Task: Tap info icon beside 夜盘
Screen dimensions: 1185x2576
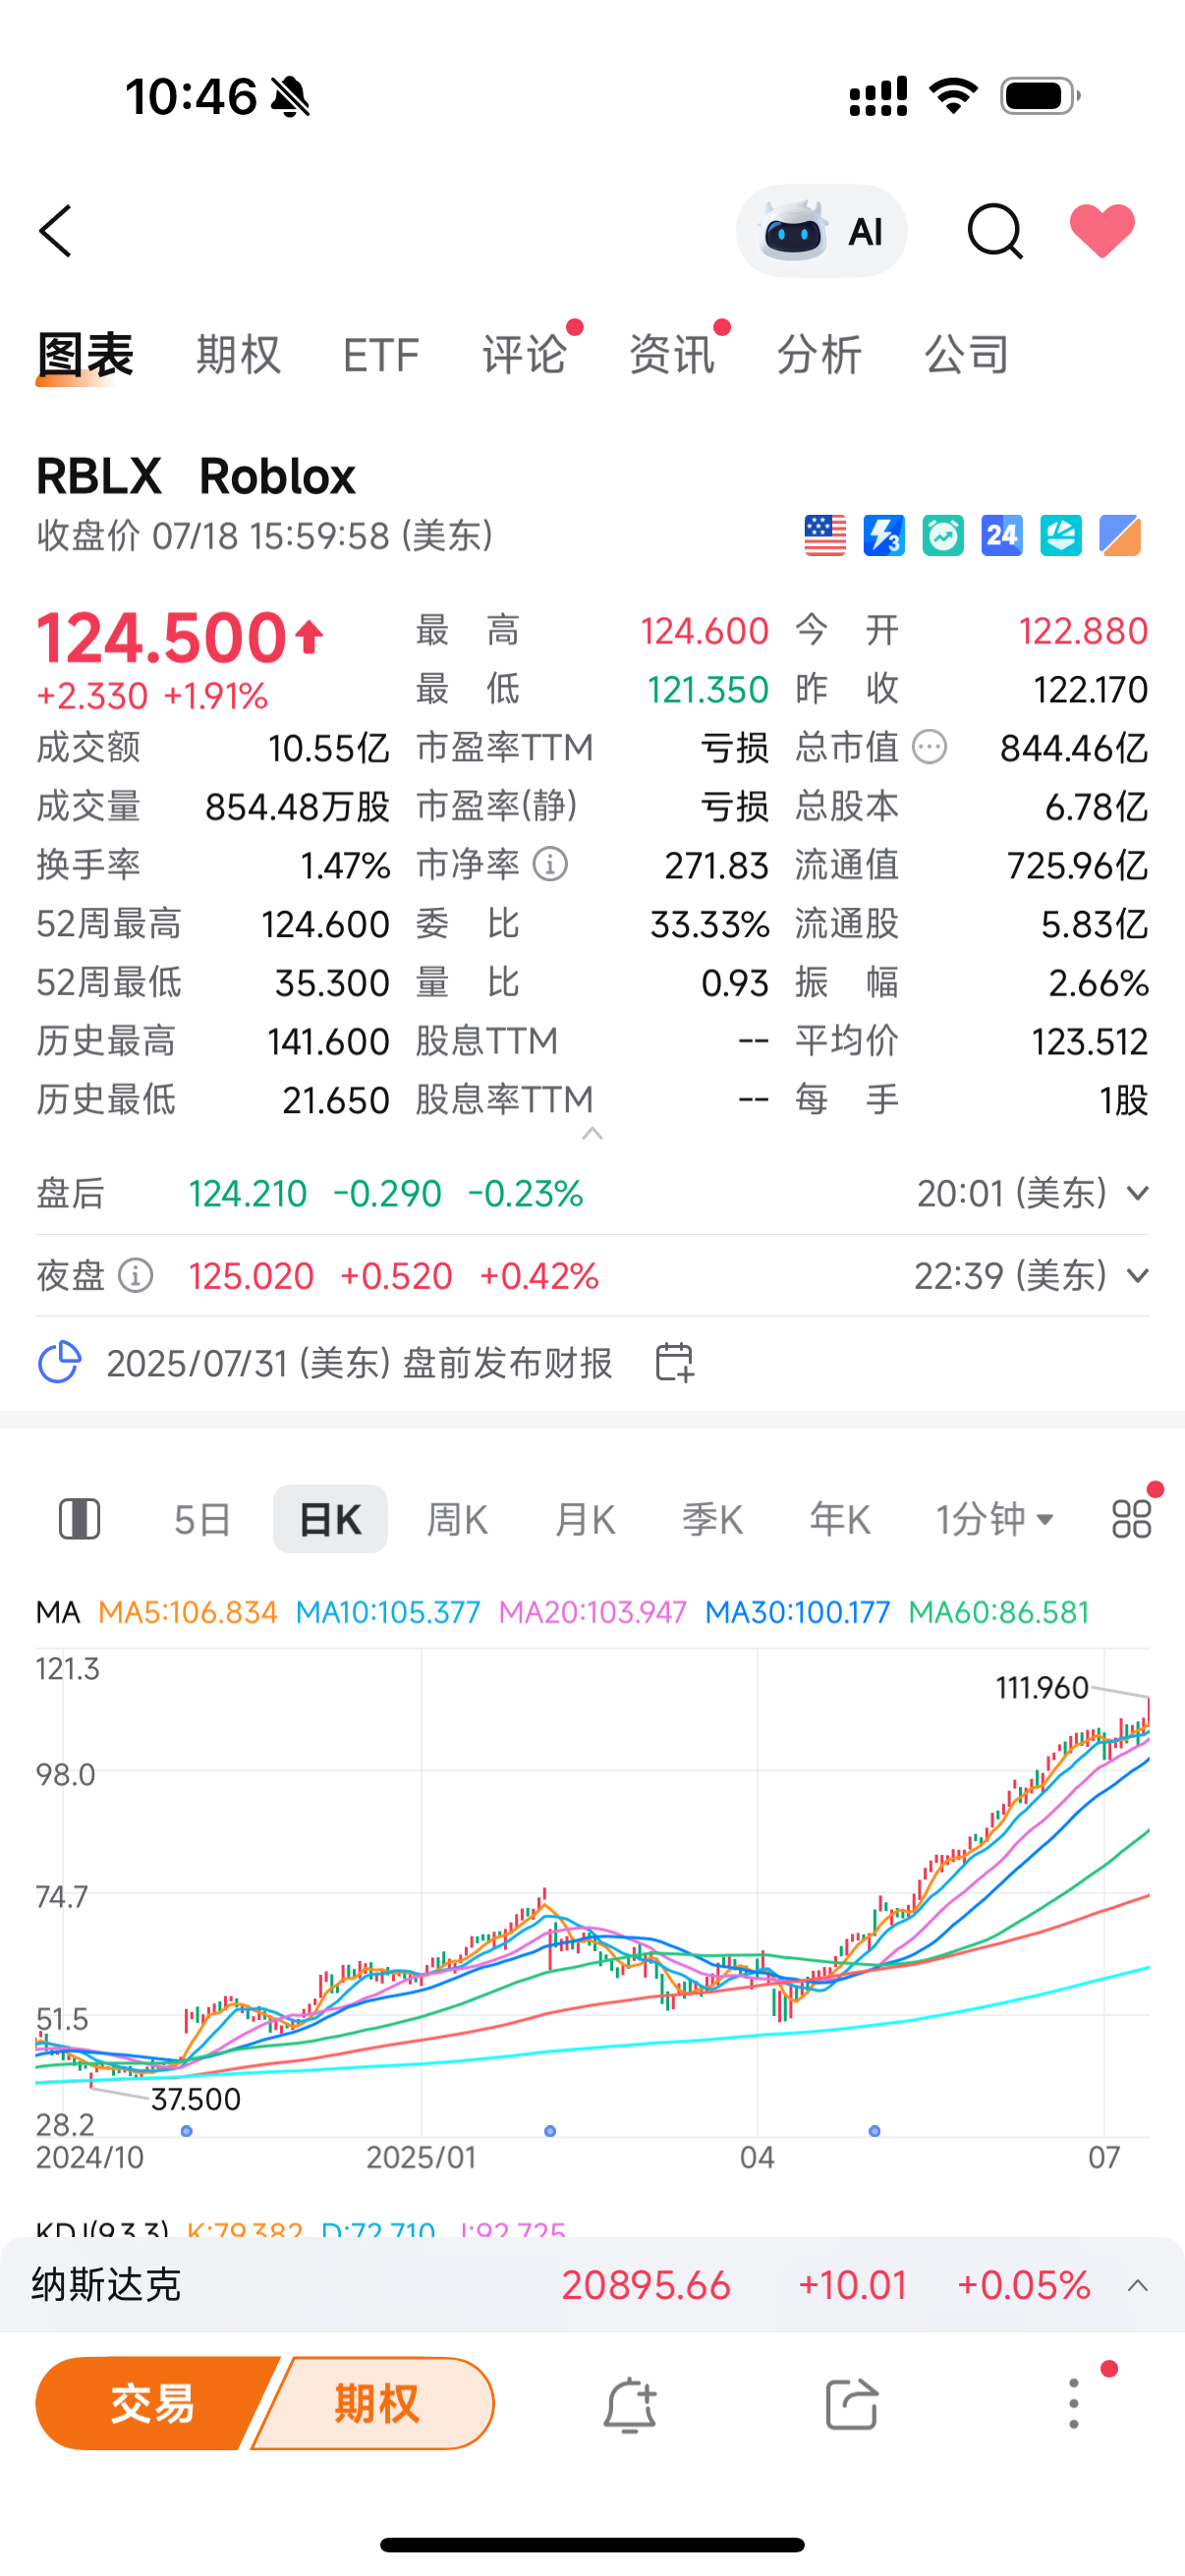Action: pyautogui.click(x=136, y=1275)
